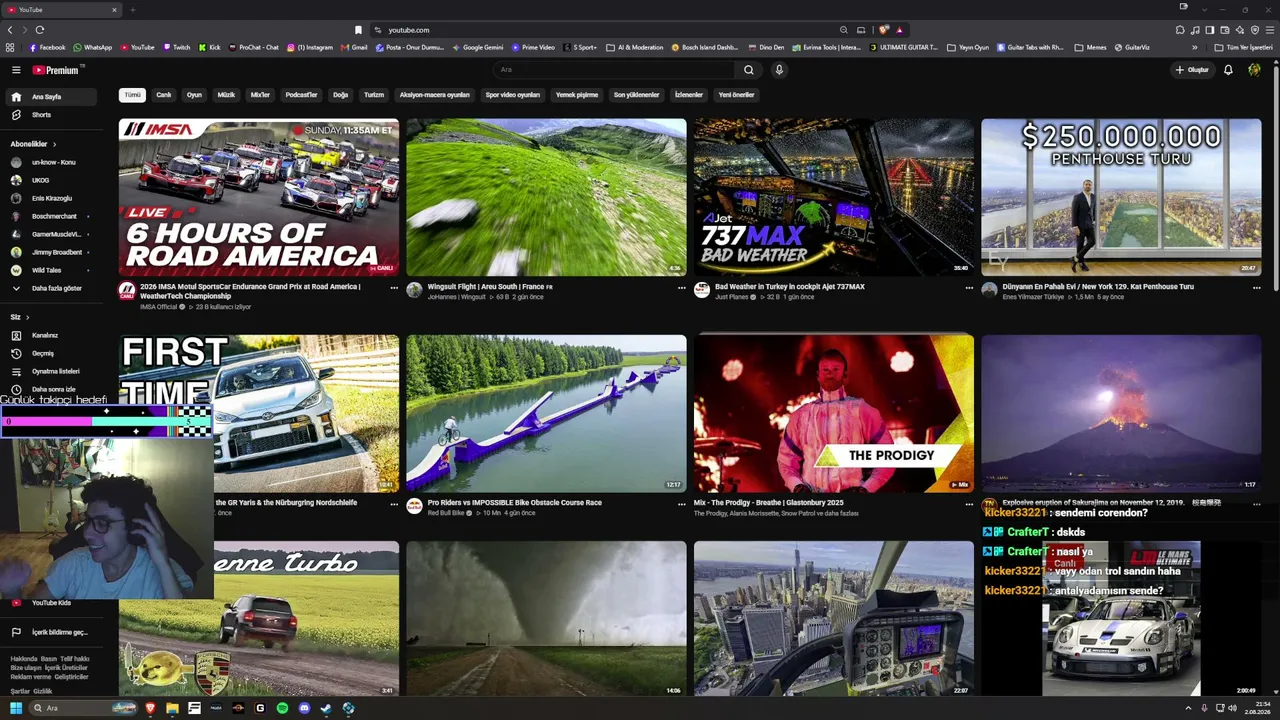The image size is (1280, 720).
Task: Open options for Bad Weather in Turkey video
Action: [969, 287]
